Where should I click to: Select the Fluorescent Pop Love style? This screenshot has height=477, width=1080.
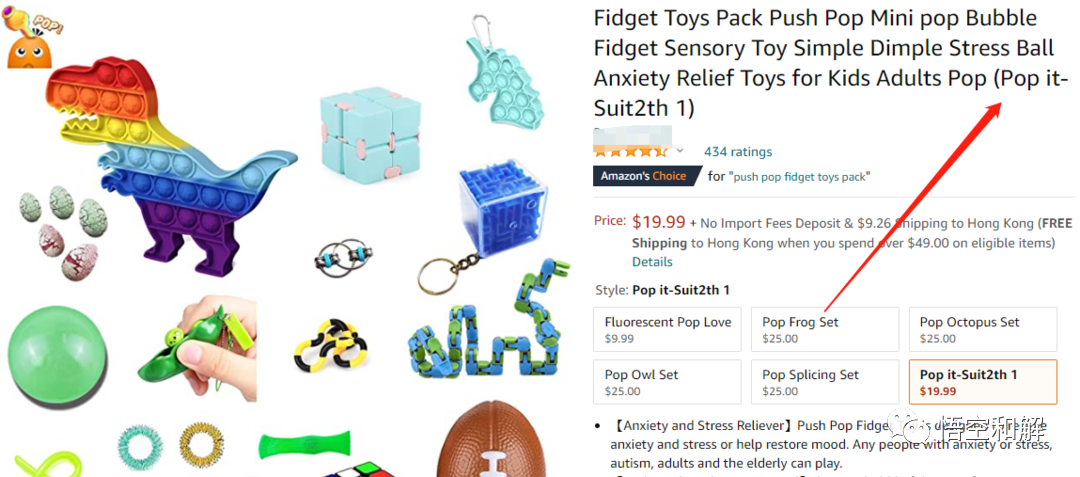tap(667, 329)
